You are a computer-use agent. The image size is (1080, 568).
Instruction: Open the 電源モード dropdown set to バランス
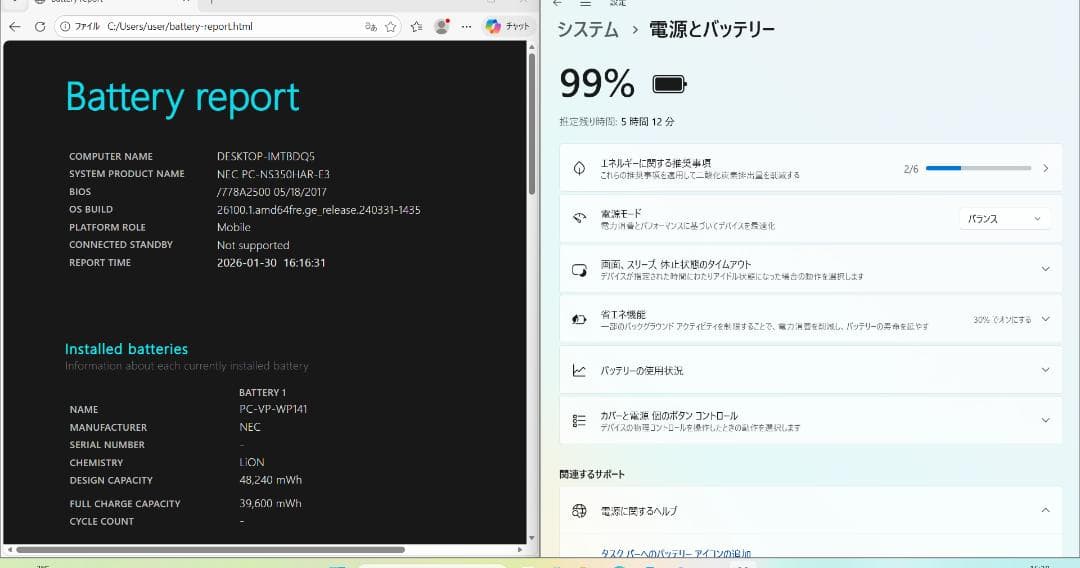click(x=1004, y=218)
